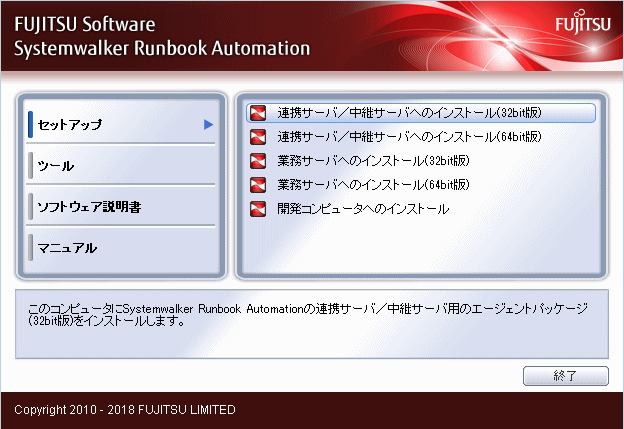Click installer icon beside 業務サーバへのインストール(64bit版)
Viewport: 624px width, 429px height.
pos(258,185)
